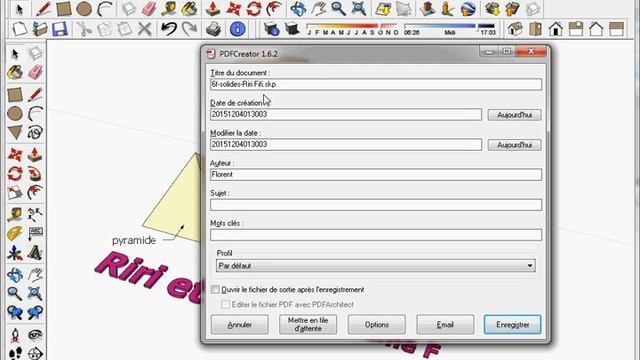Viewport: 640px width, 360px height.
Task: Select the Protractor tool
Action: (x=15, y=233)
